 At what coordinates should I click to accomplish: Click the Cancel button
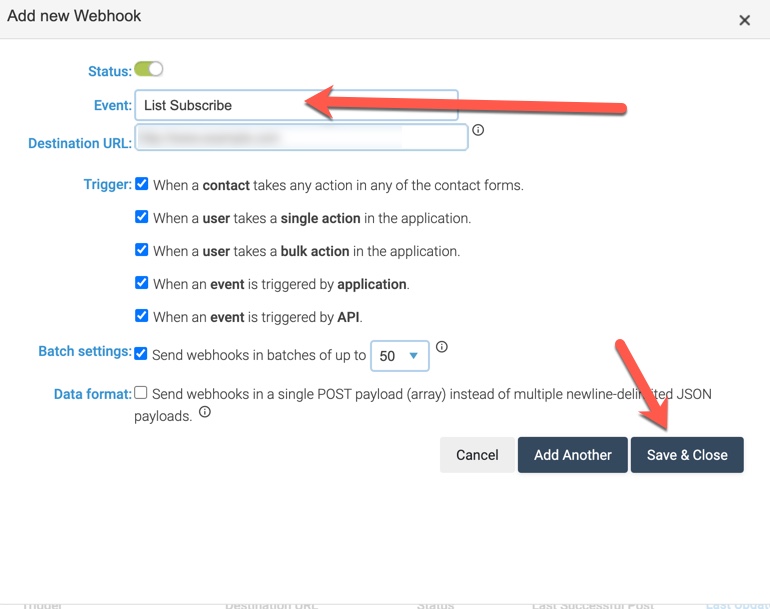(477, 455)
